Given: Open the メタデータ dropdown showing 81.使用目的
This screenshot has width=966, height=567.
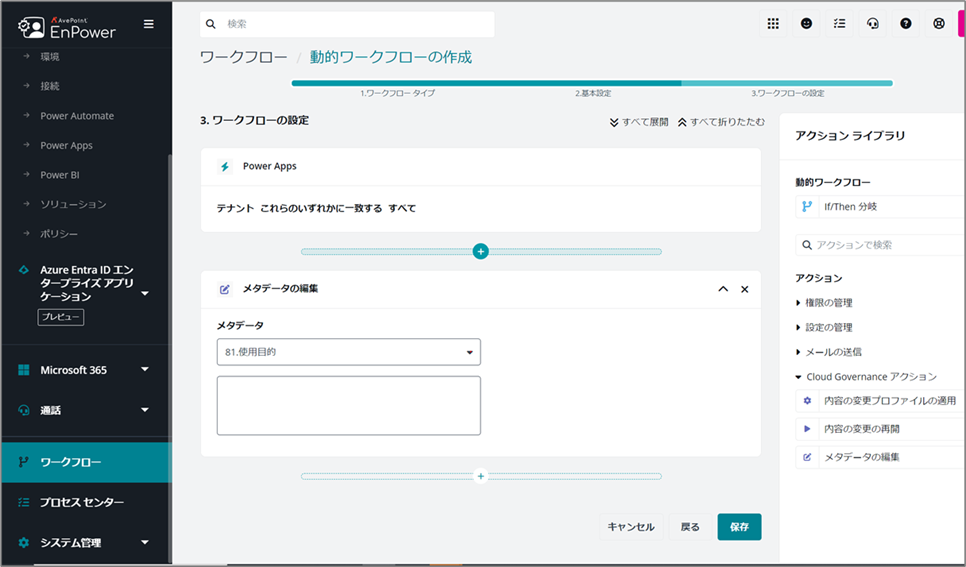Looking at the screenshot, I should pos(349,352).
